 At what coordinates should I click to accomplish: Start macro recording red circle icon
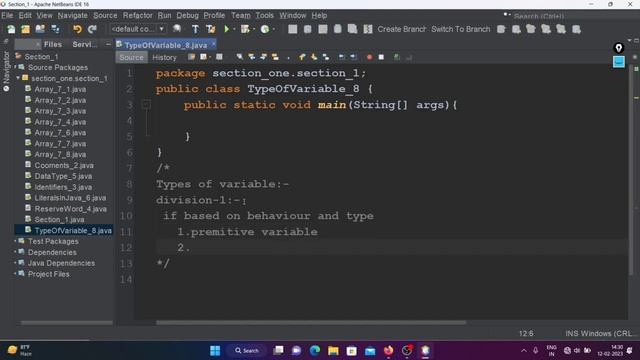(369, 57)
